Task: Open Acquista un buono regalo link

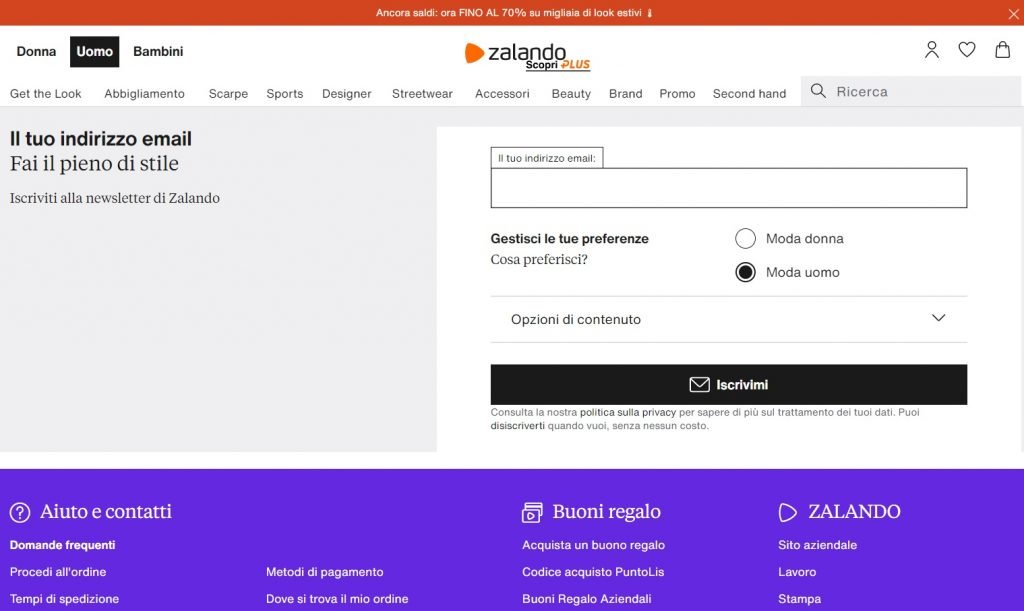Action: pyautogui.click(x=594, y=545)
